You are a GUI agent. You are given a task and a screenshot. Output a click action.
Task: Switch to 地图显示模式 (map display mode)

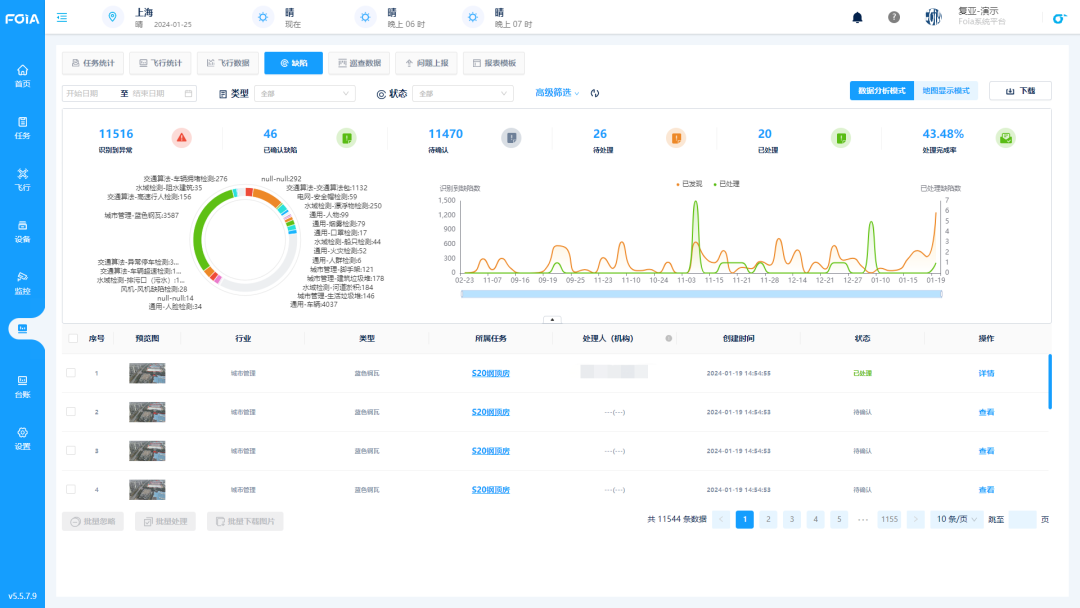[x=945, y=91]
